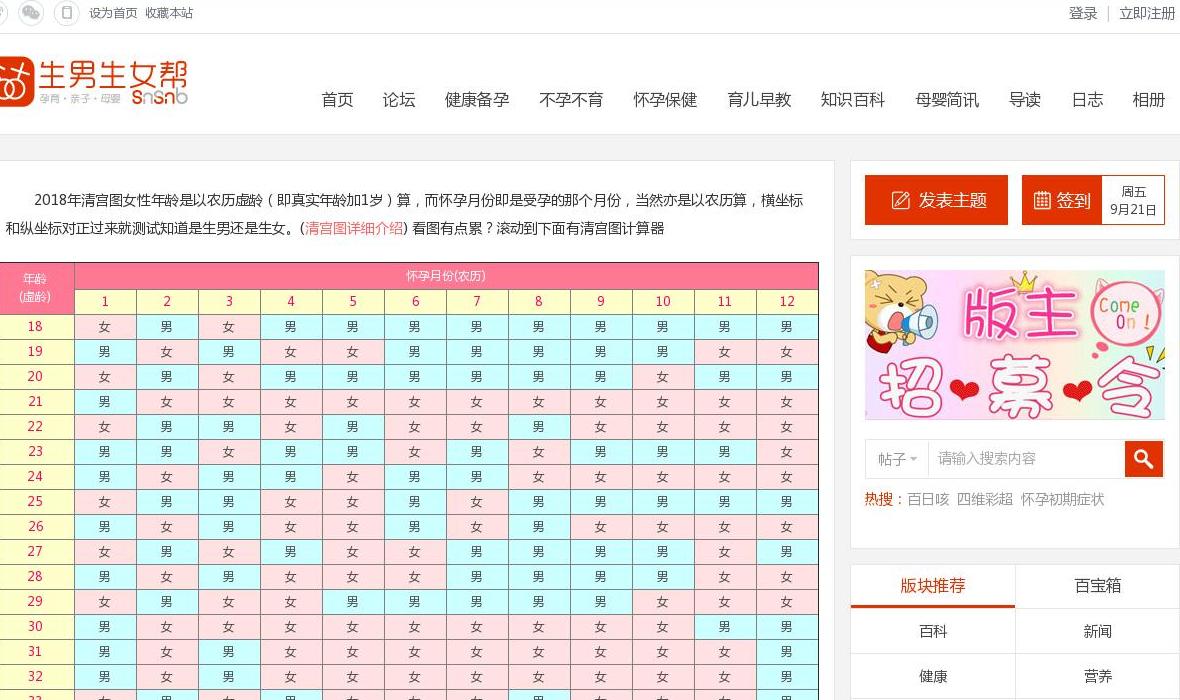Click the 立即注册 register link
This screenshot has width=1180, height=700.
pyautogui.click(x=1147, y=13)
